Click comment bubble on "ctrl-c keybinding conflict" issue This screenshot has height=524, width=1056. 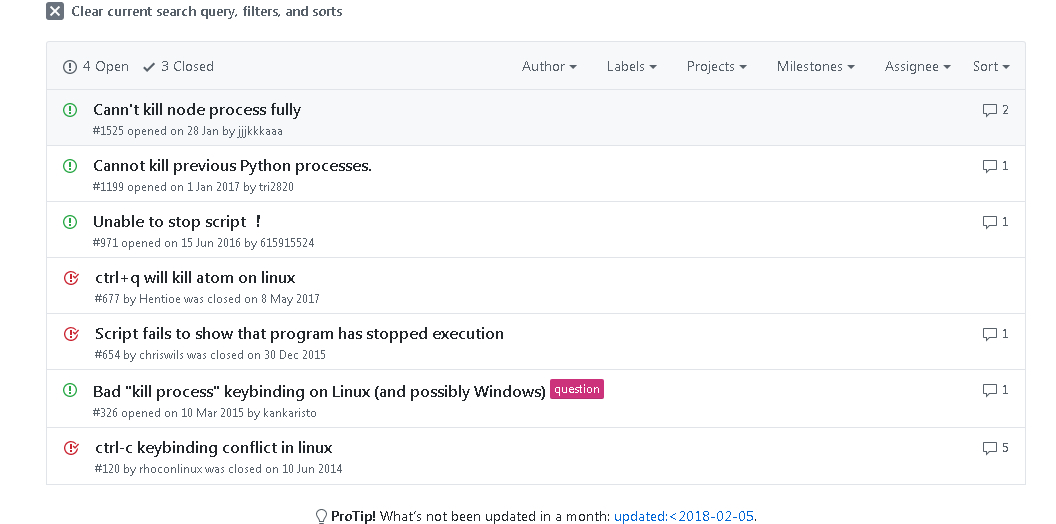(990, 448)
